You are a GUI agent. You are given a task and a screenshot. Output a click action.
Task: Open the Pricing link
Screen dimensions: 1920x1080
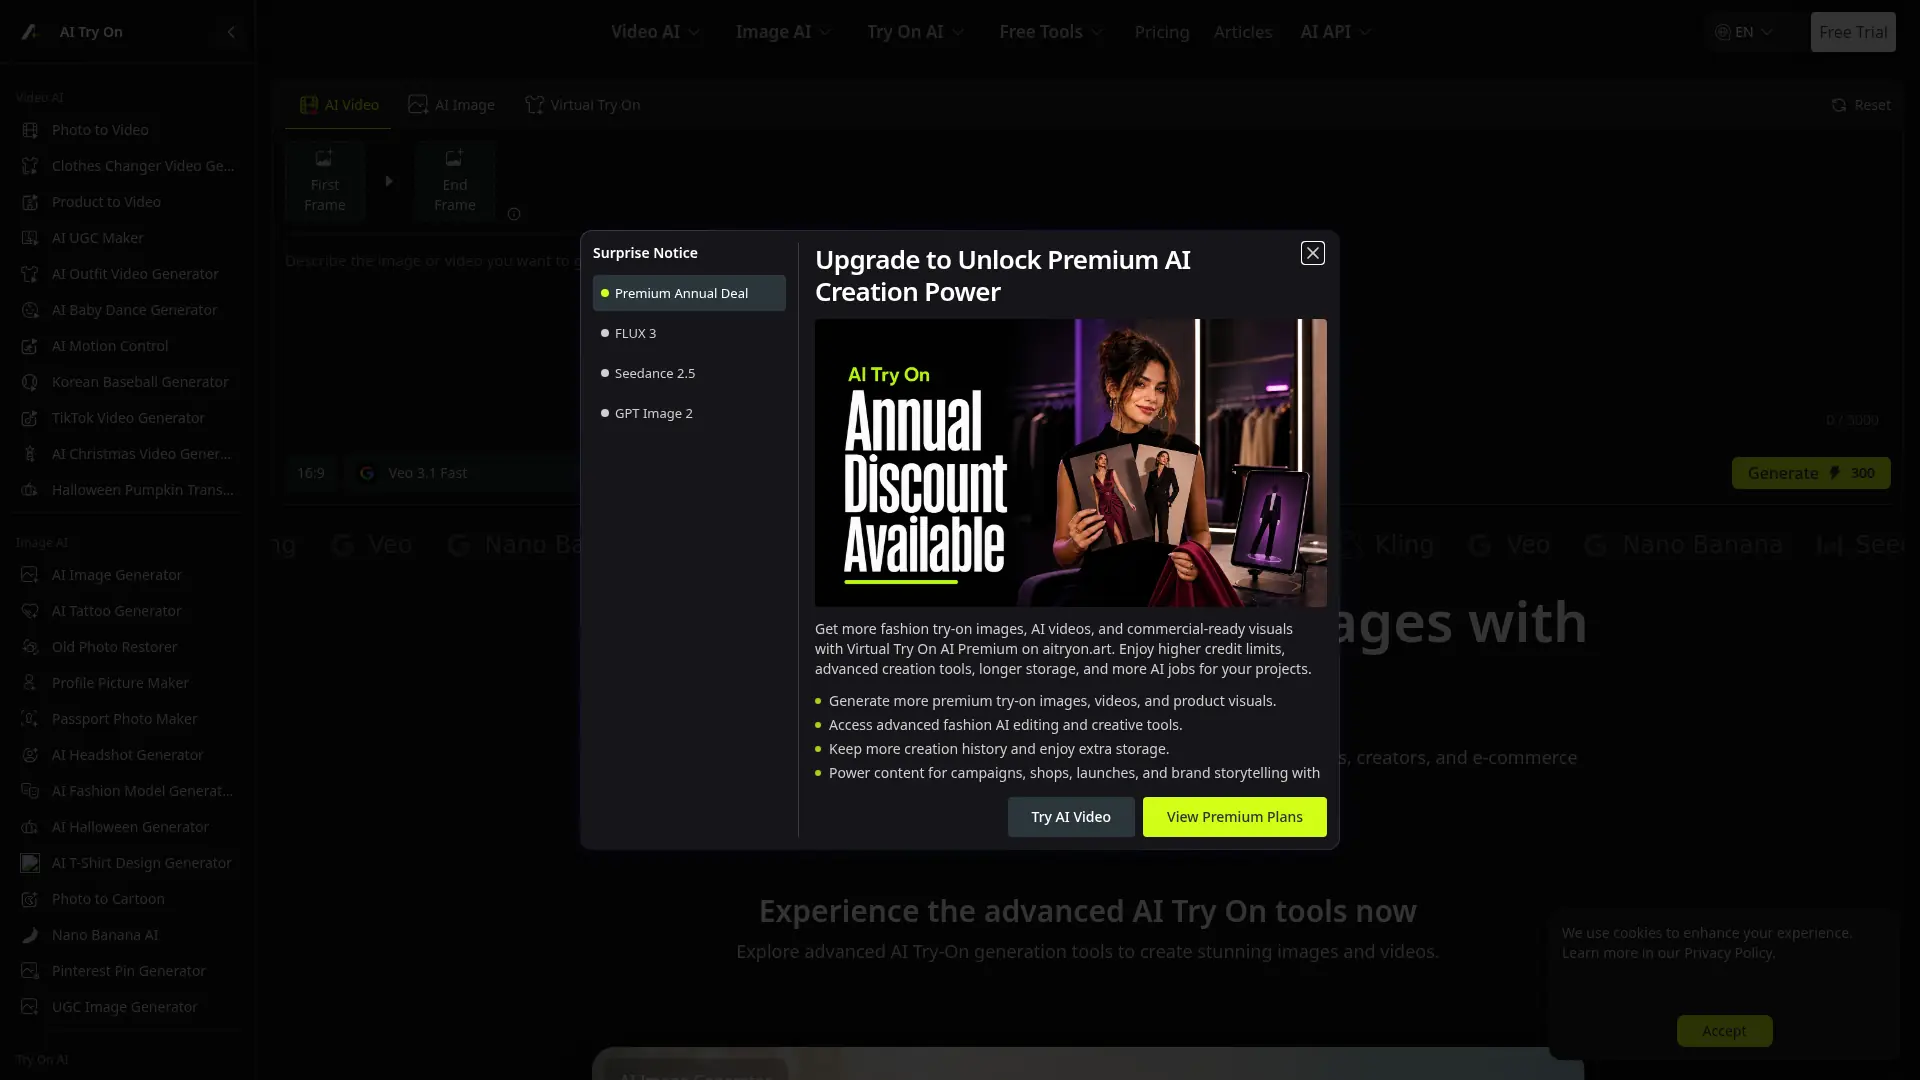coord(1162,32)
